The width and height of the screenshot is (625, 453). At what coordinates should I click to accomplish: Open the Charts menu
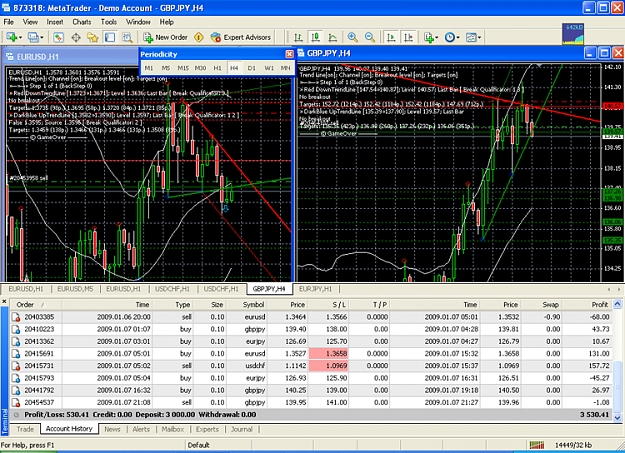point(82,22)
